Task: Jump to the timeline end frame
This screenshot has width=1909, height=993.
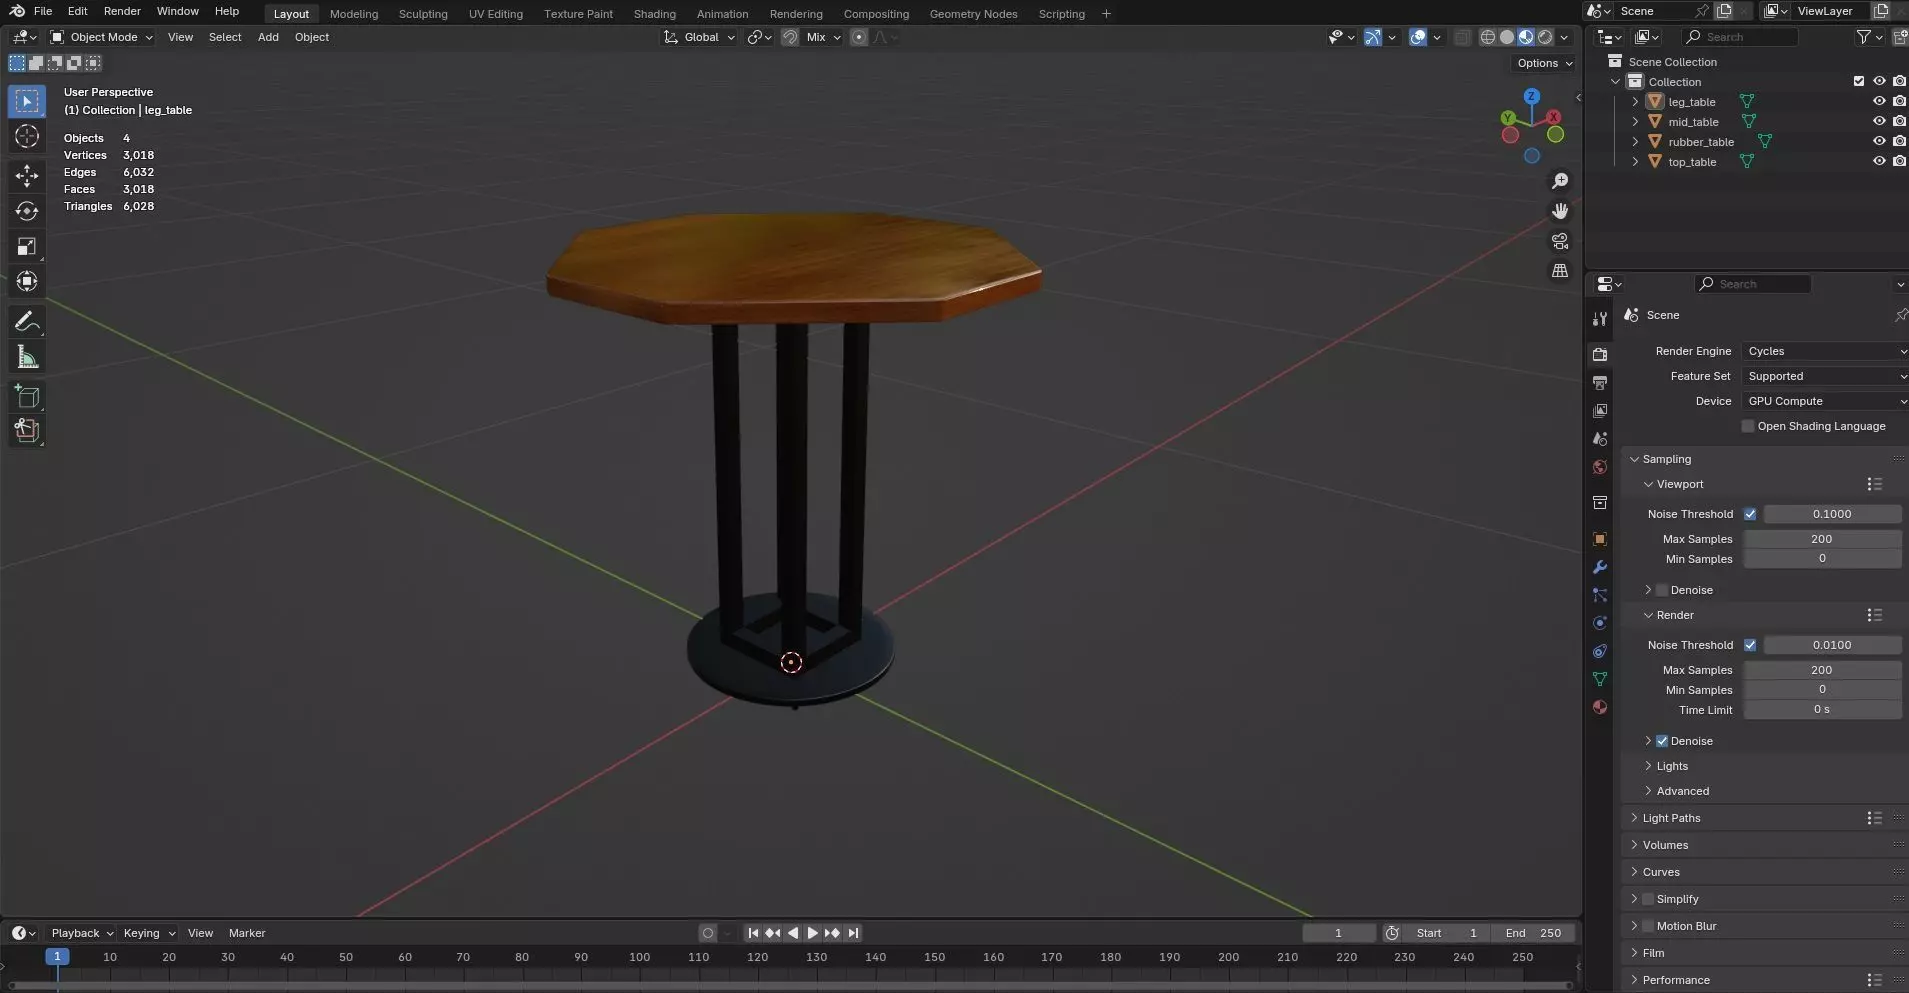Action: tap(853, 933)
